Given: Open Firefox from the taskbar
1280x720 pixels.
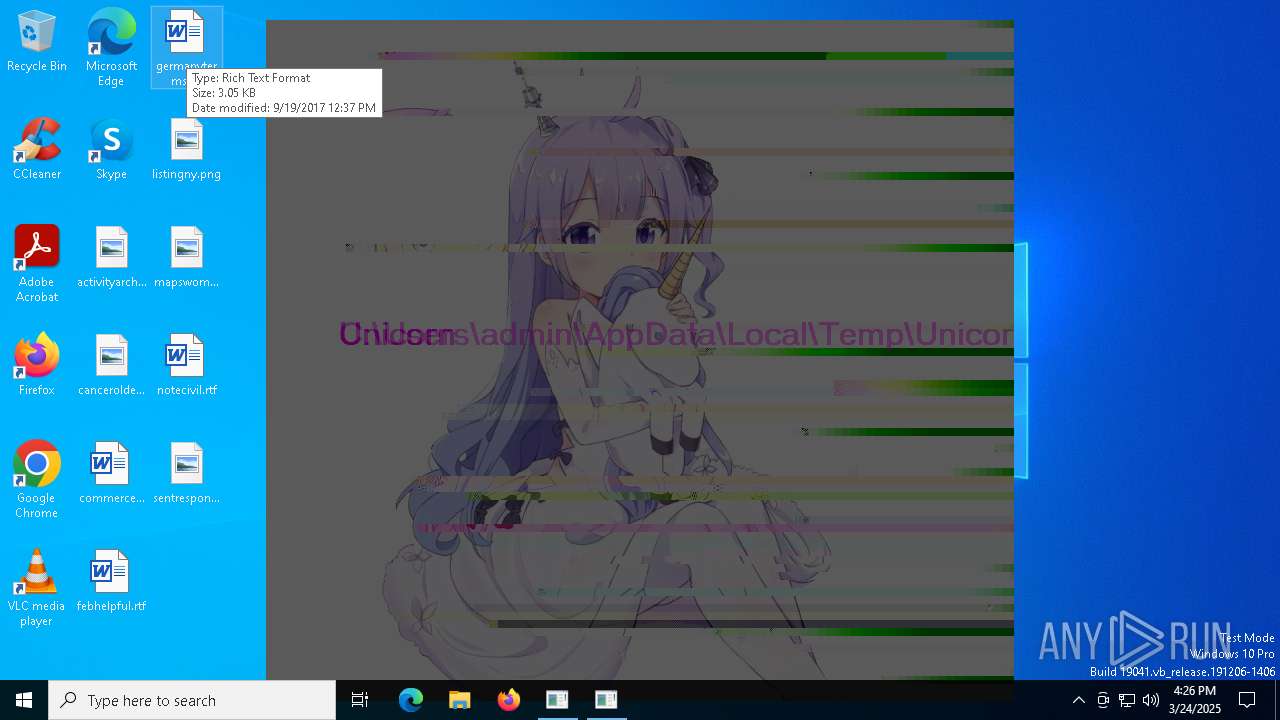Looking at the screenshot, I should [x=508, y=700].
